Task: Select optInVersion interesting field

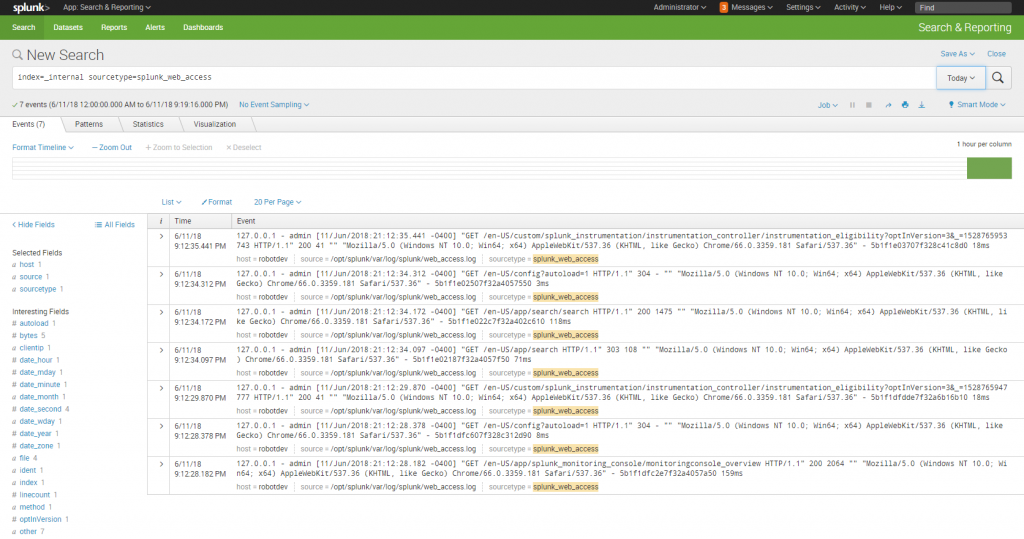Action: click(40, 519)
